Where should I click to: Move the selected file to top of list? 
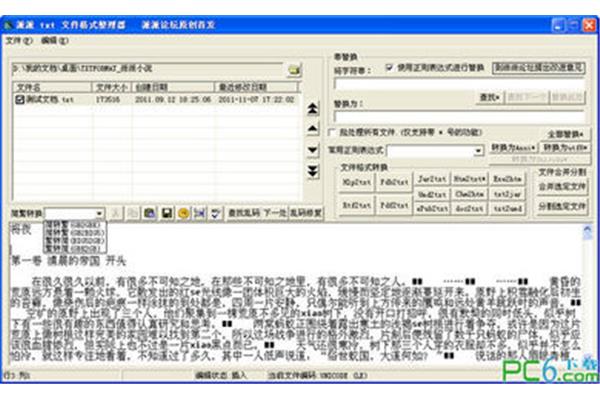313,109
